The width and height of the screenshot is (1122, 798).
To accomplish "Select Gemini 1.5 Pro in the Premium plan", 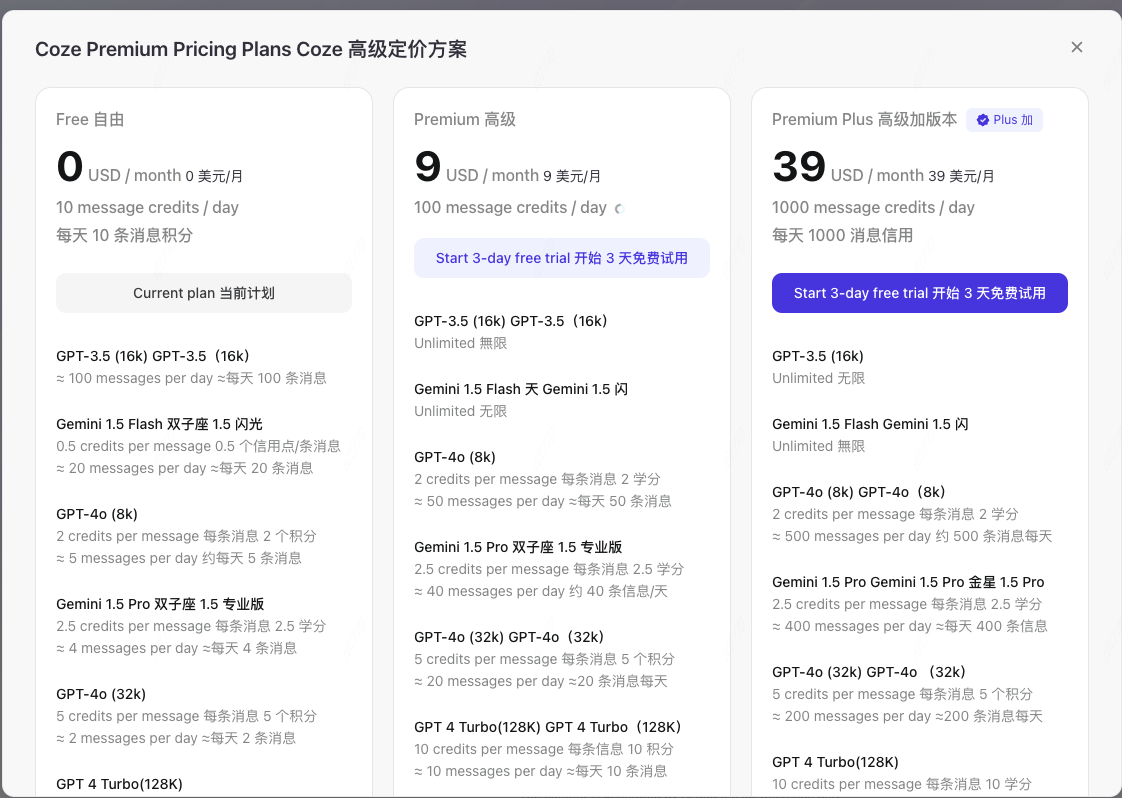I will pos(518,548).
